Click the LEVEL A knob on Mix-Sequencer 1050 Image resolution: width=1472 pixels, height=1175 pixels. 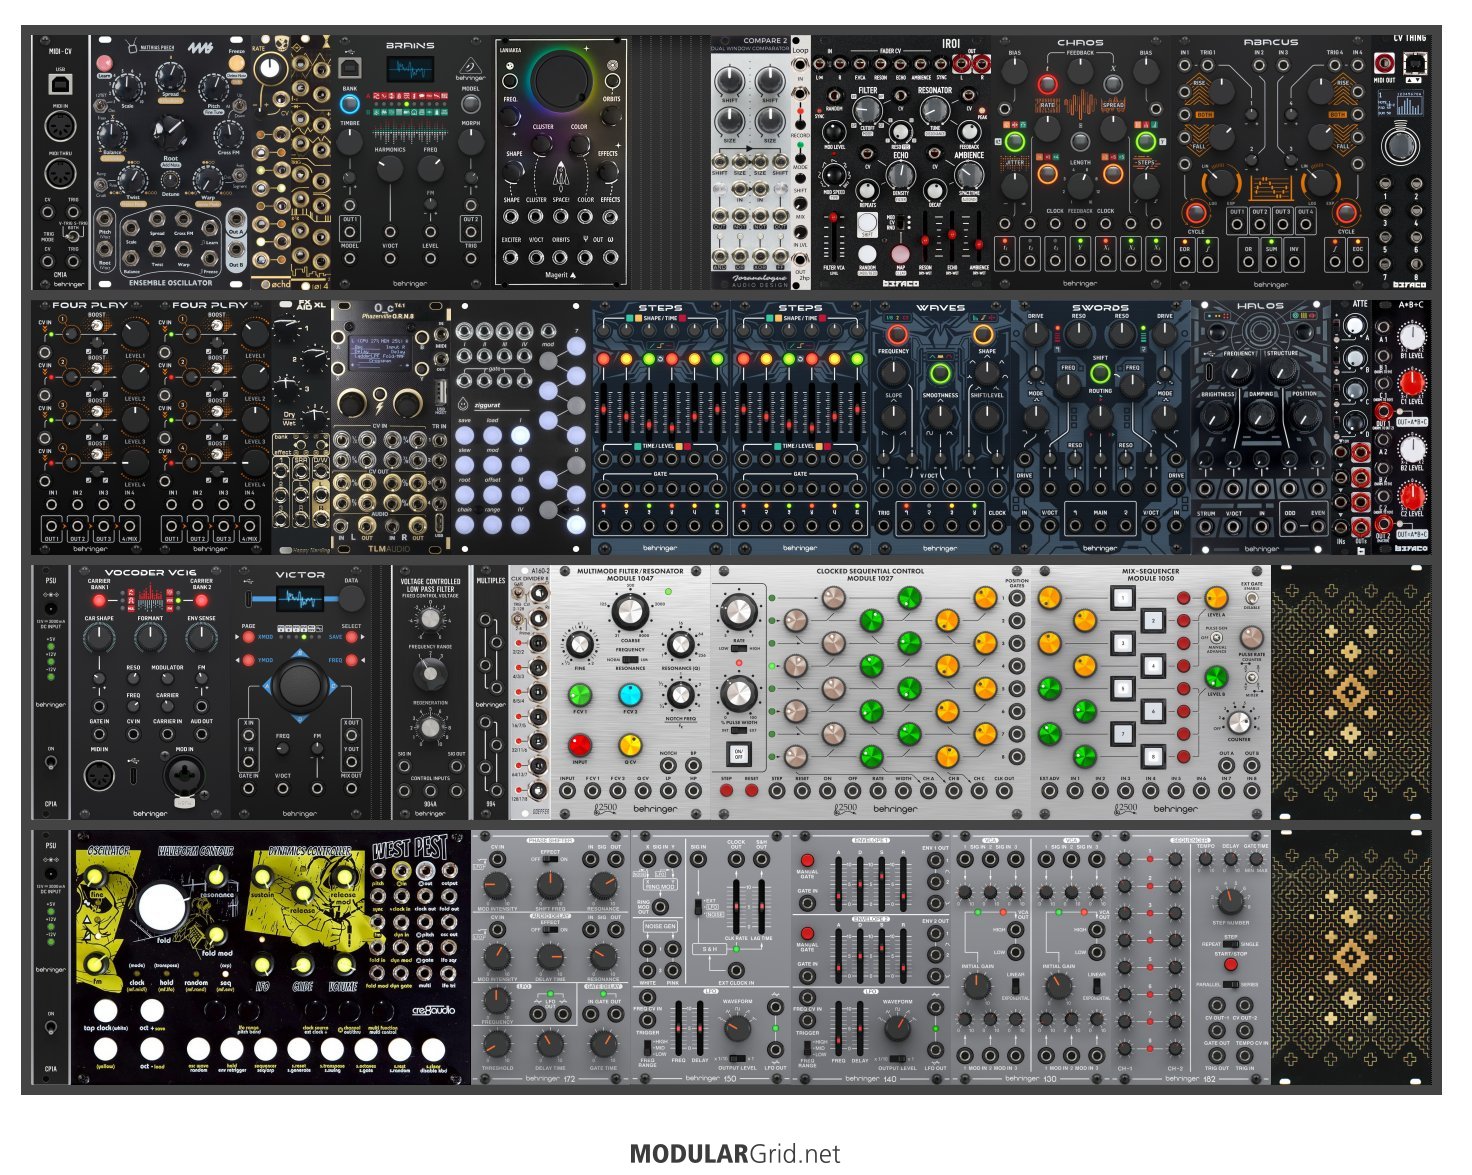pos(1216,599)
